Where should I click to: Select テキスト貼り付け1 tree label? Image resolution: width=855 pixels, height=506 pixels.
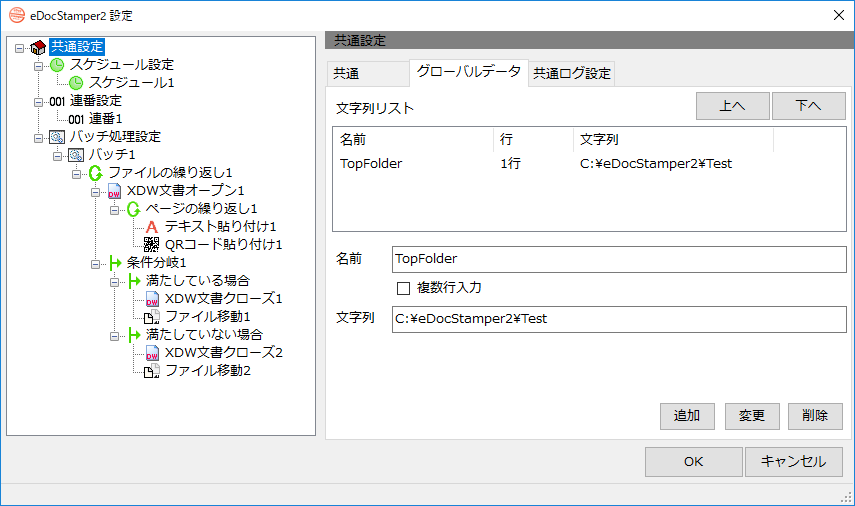pos(221,227)
